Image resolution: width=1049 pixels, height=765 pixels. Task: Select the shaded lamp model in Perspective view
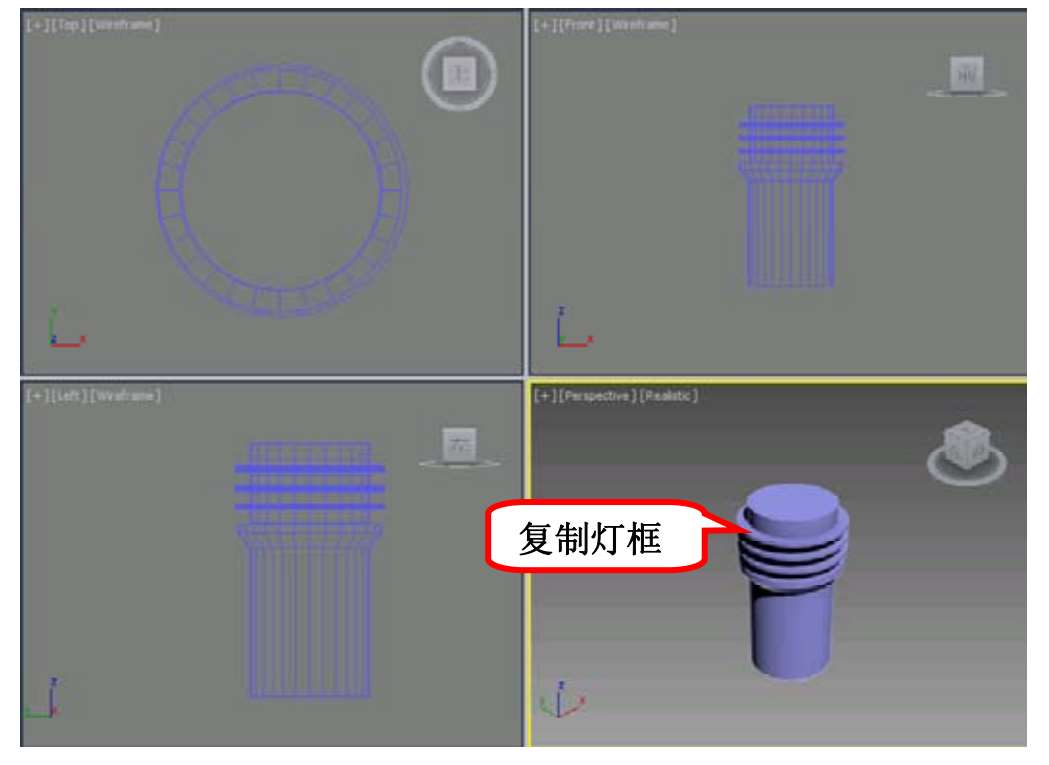tap(790, 620)
